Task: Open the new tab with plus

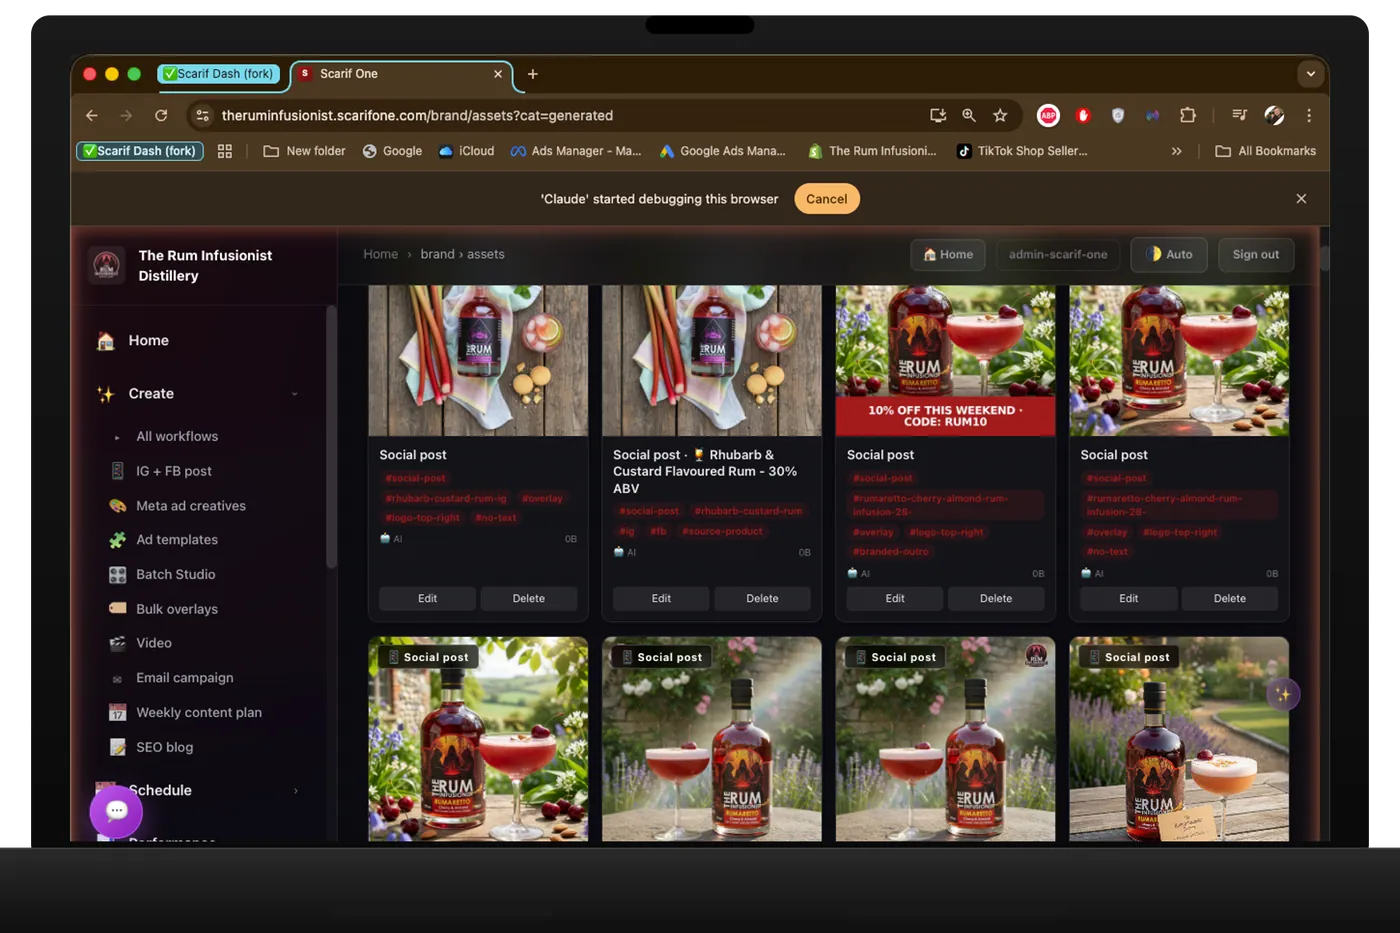Action: (x=533, y=74)
